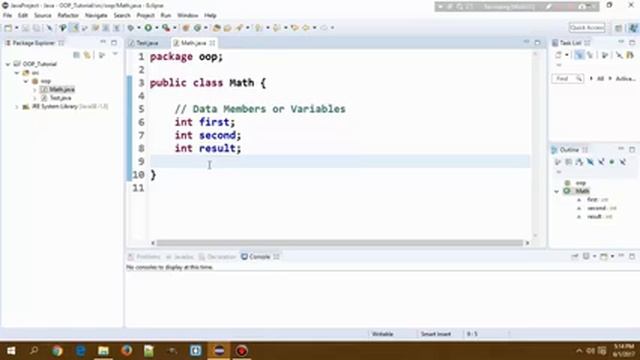640x360 pixels.
Task: Open the Project menu
Action: point(145,16)
